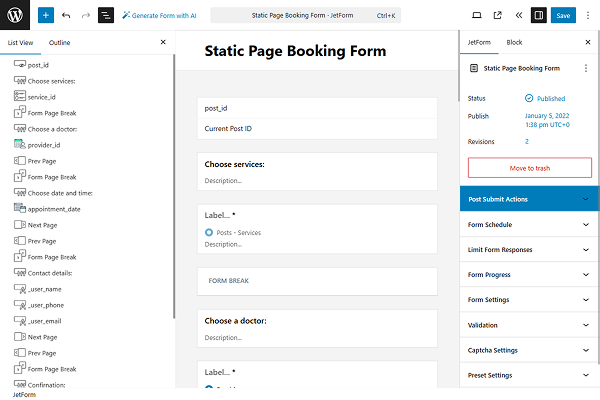Toggle the document overview list icon
Viewport: 600px width, 400px height.
click(x=106, y=15)
